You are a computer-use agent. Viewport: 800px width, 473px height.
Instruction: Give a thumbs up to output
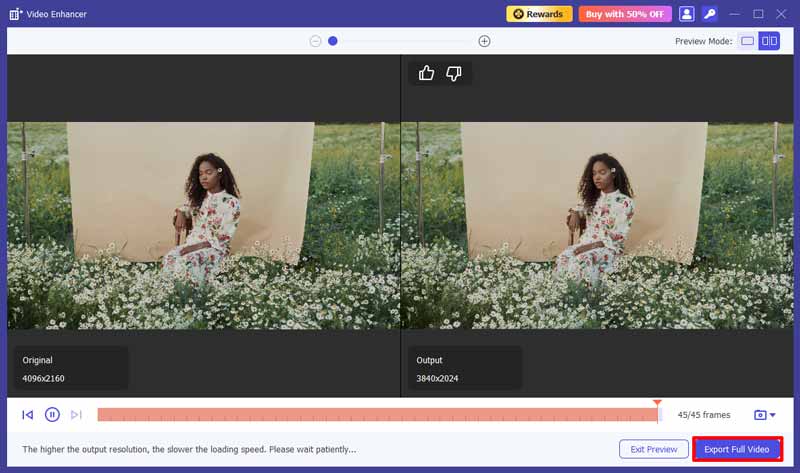point(427,73)
